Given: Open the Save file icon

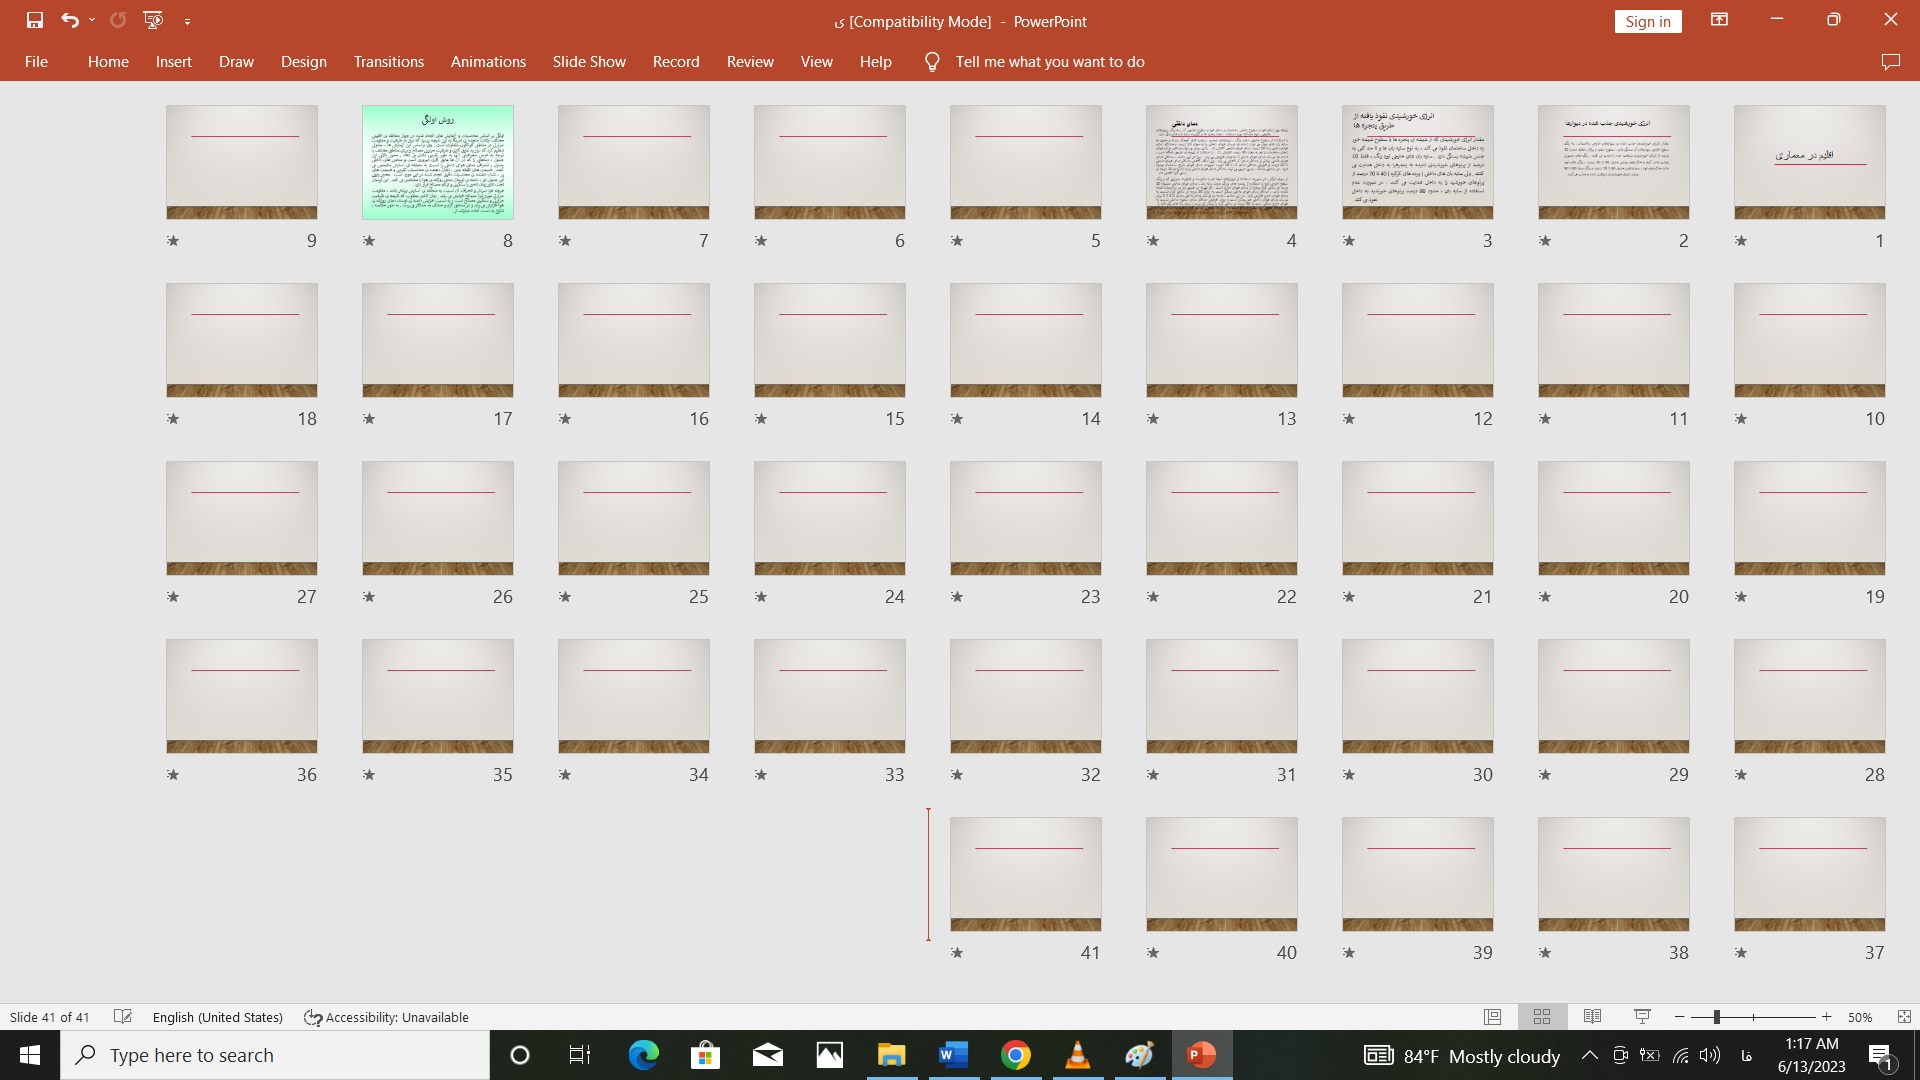Looking at the screenshot, I should pos(33,20).
